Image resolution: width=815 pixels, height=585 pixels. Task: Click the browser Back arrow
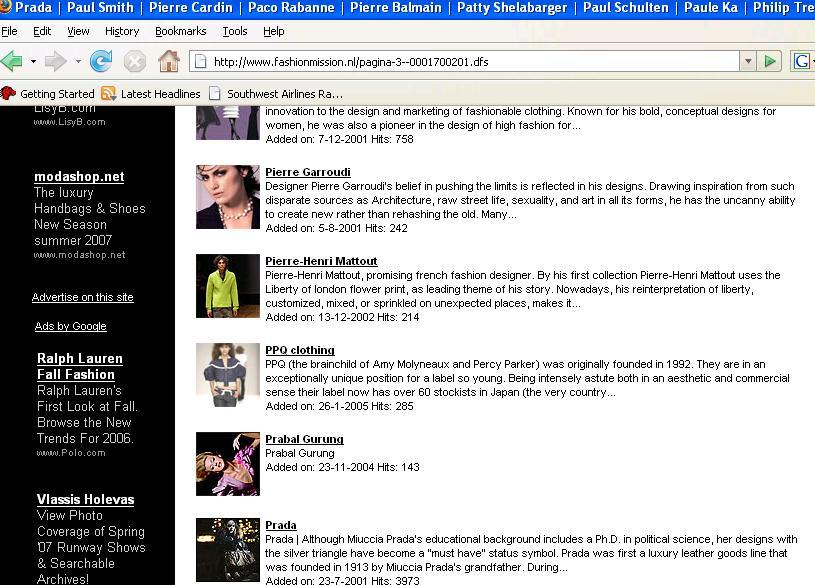tap(12, 62)
